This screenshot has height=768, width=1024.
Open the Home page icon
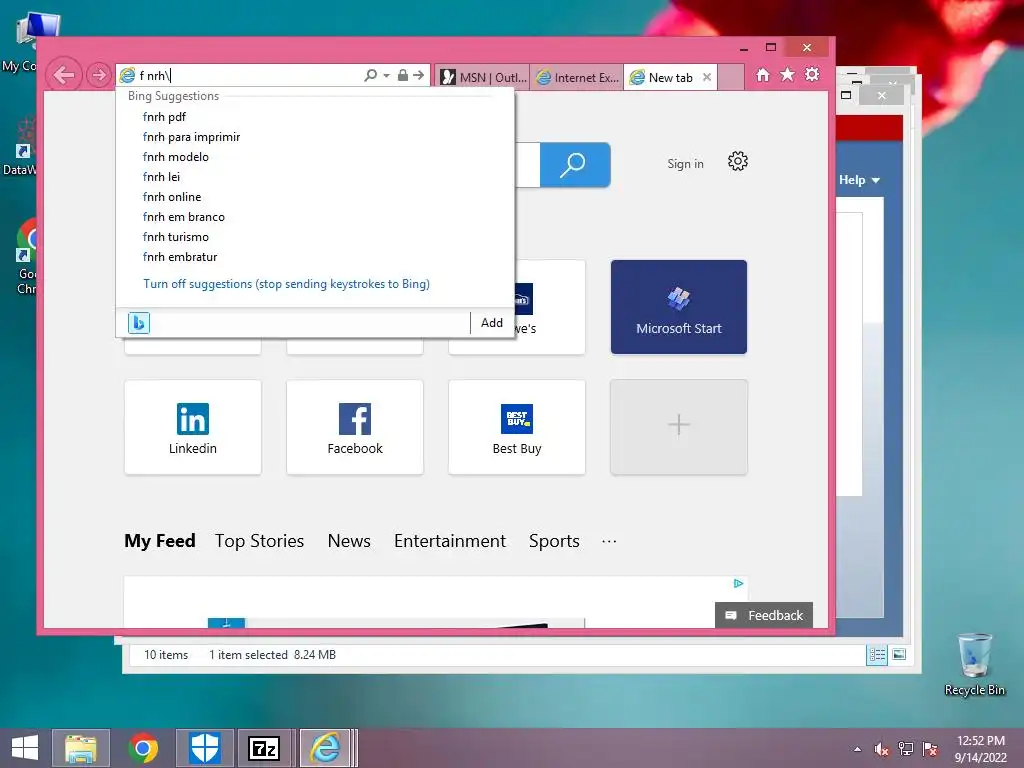coord(763,74)
